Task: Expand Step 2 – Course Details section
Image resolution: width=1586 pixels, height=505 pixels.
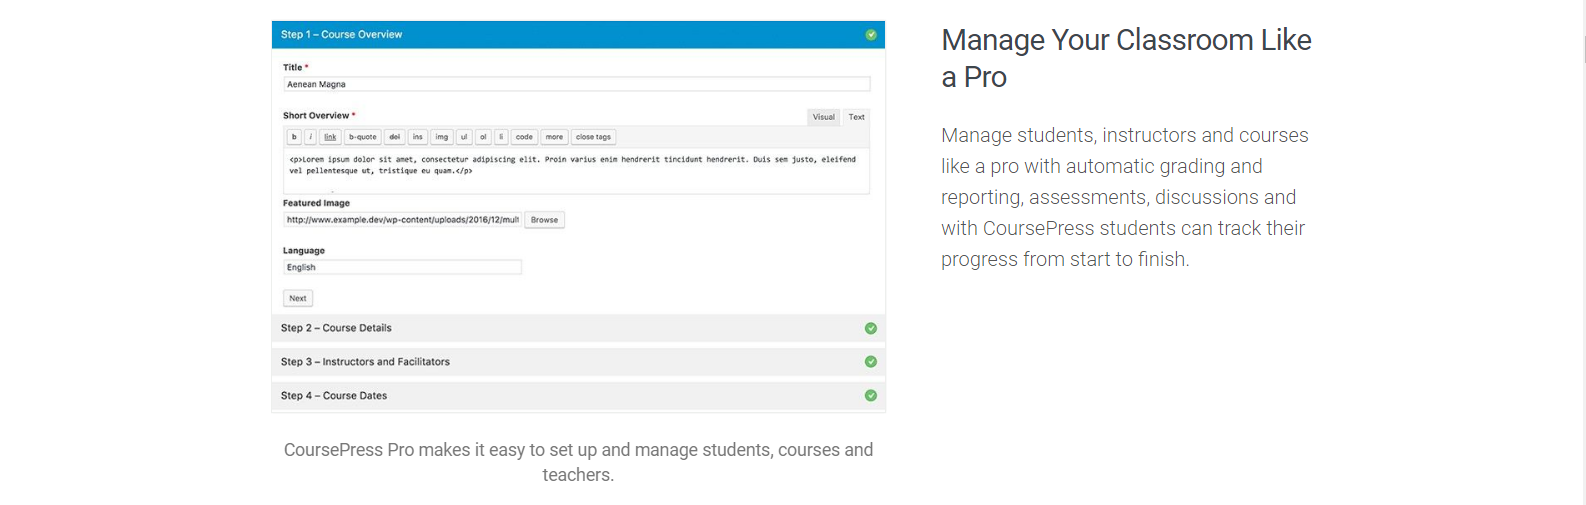Action: click(x=578, y=328)
